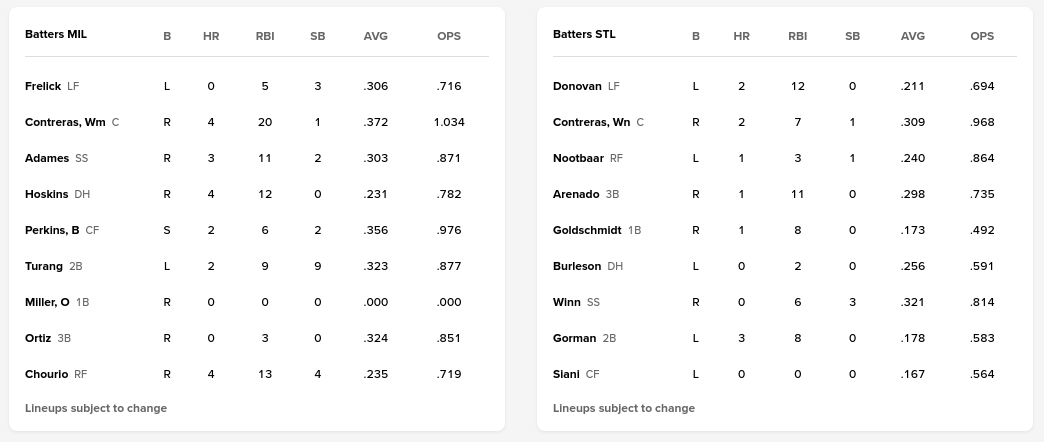Select Nootbaar in the Cardinals batters

[578, 158]
